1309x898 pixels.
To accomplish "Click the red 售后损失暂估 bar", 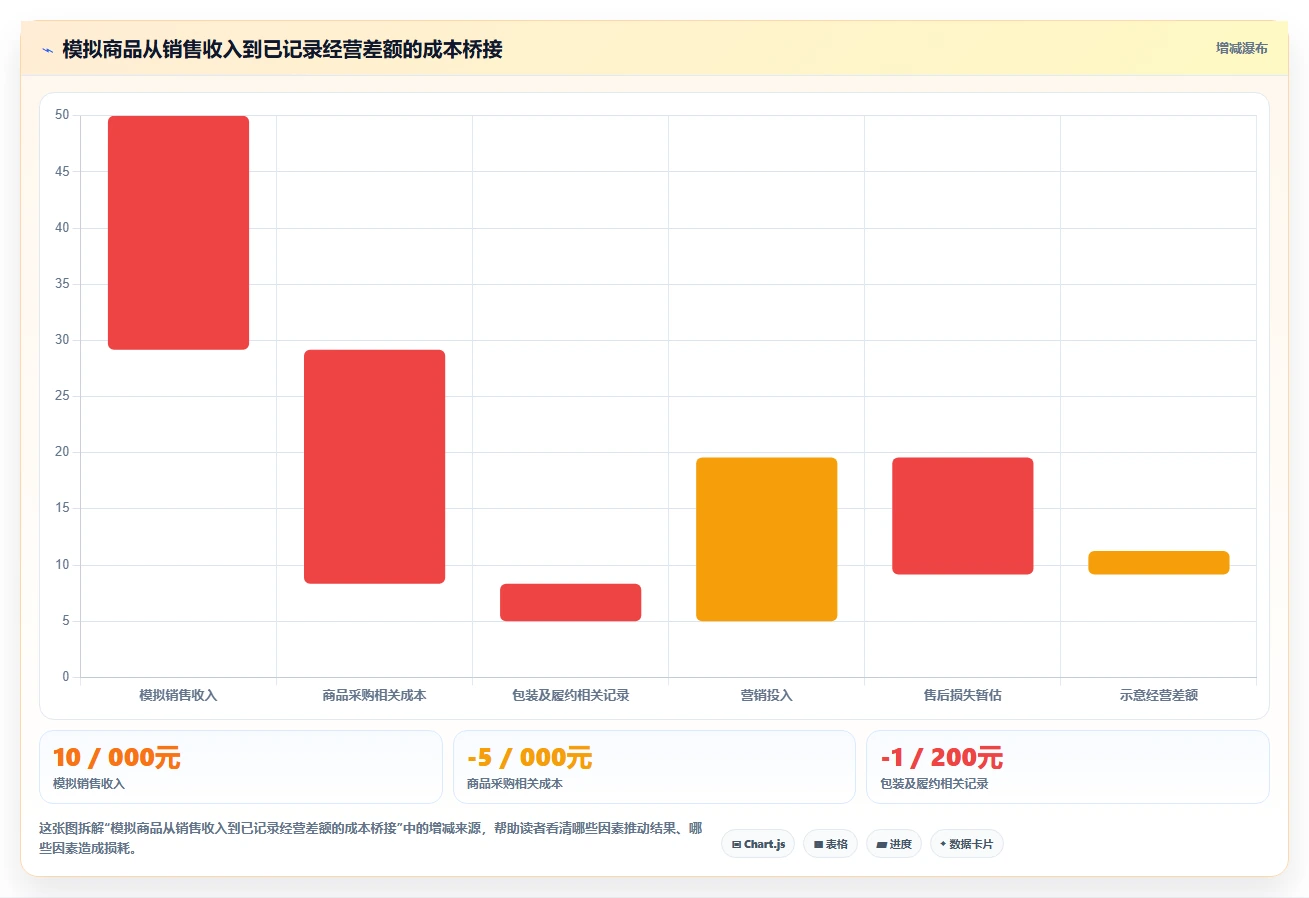I will (962, 516).
